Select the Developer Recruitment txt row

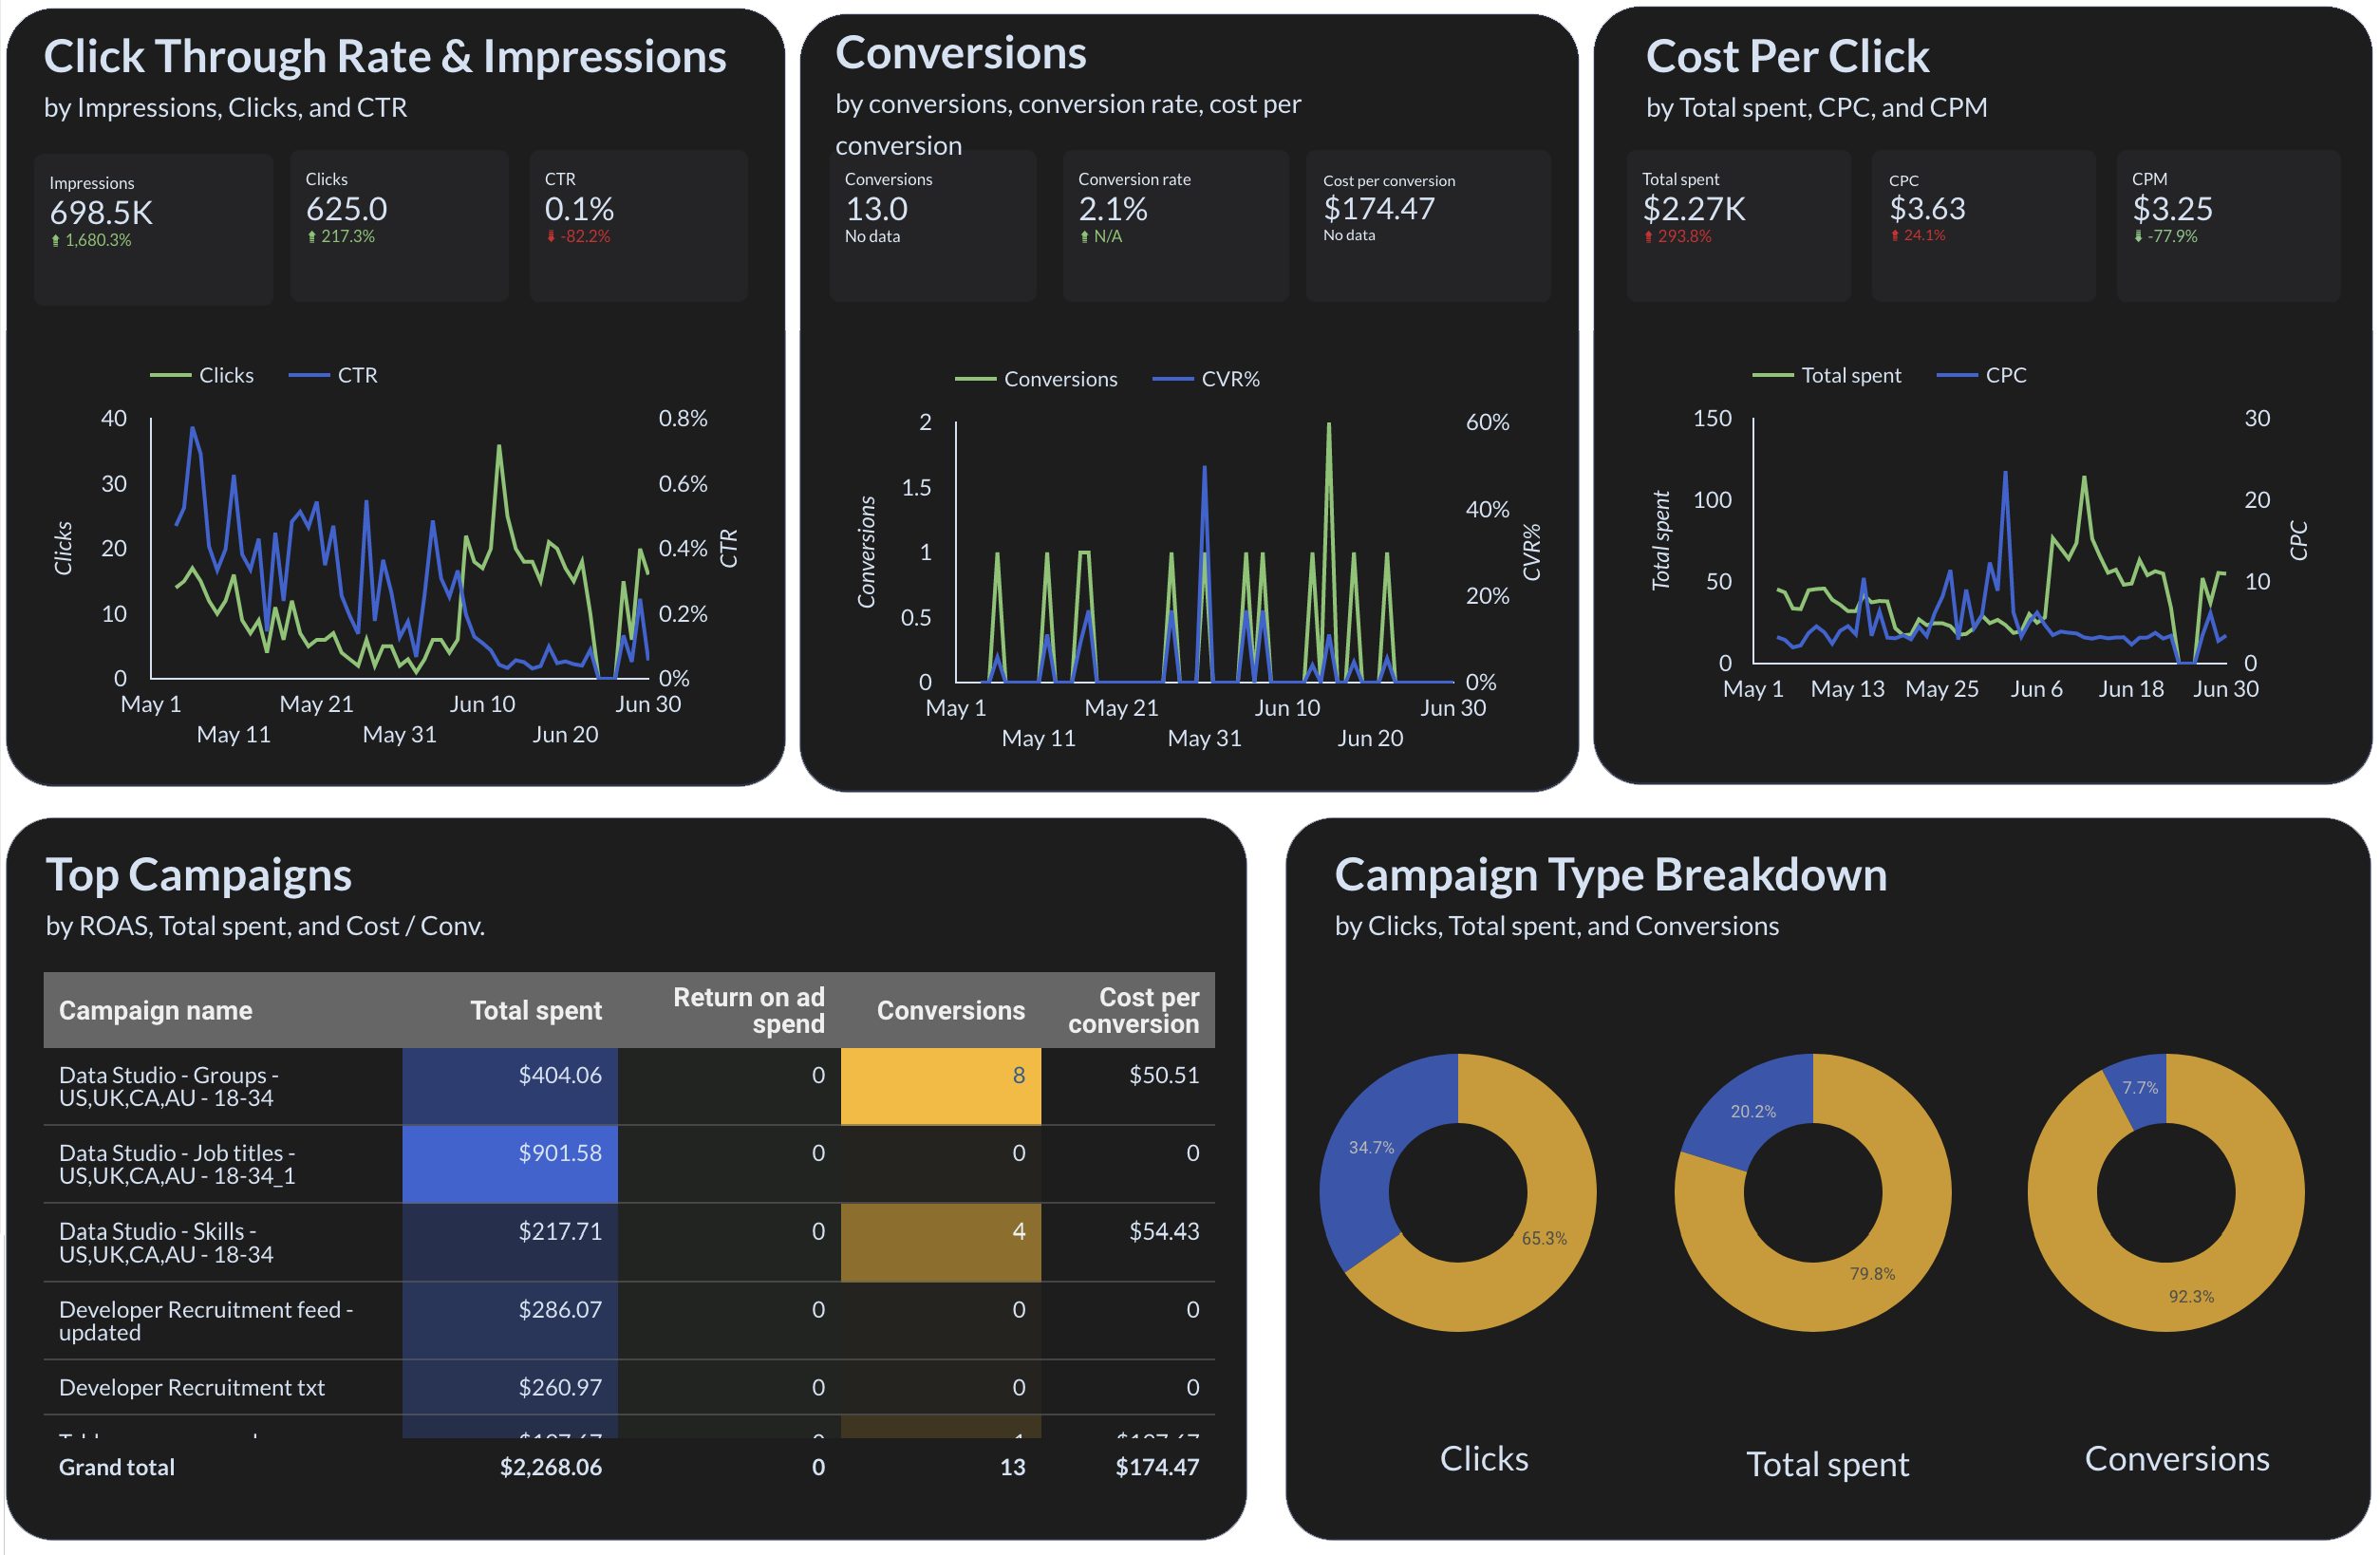(x=629, y=1388)
